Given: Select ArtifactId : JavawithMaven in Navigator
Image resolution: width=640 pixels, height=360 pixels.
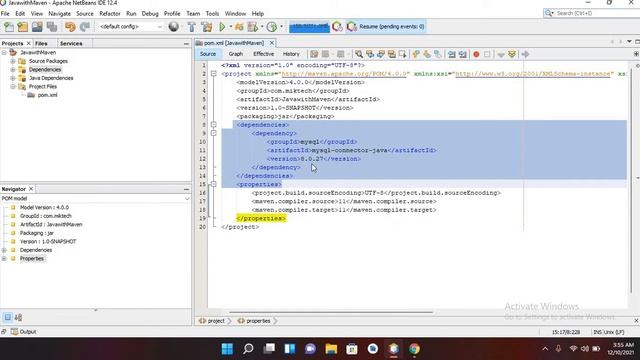Looking at the screenshot, I should click(x=51, y=224).
